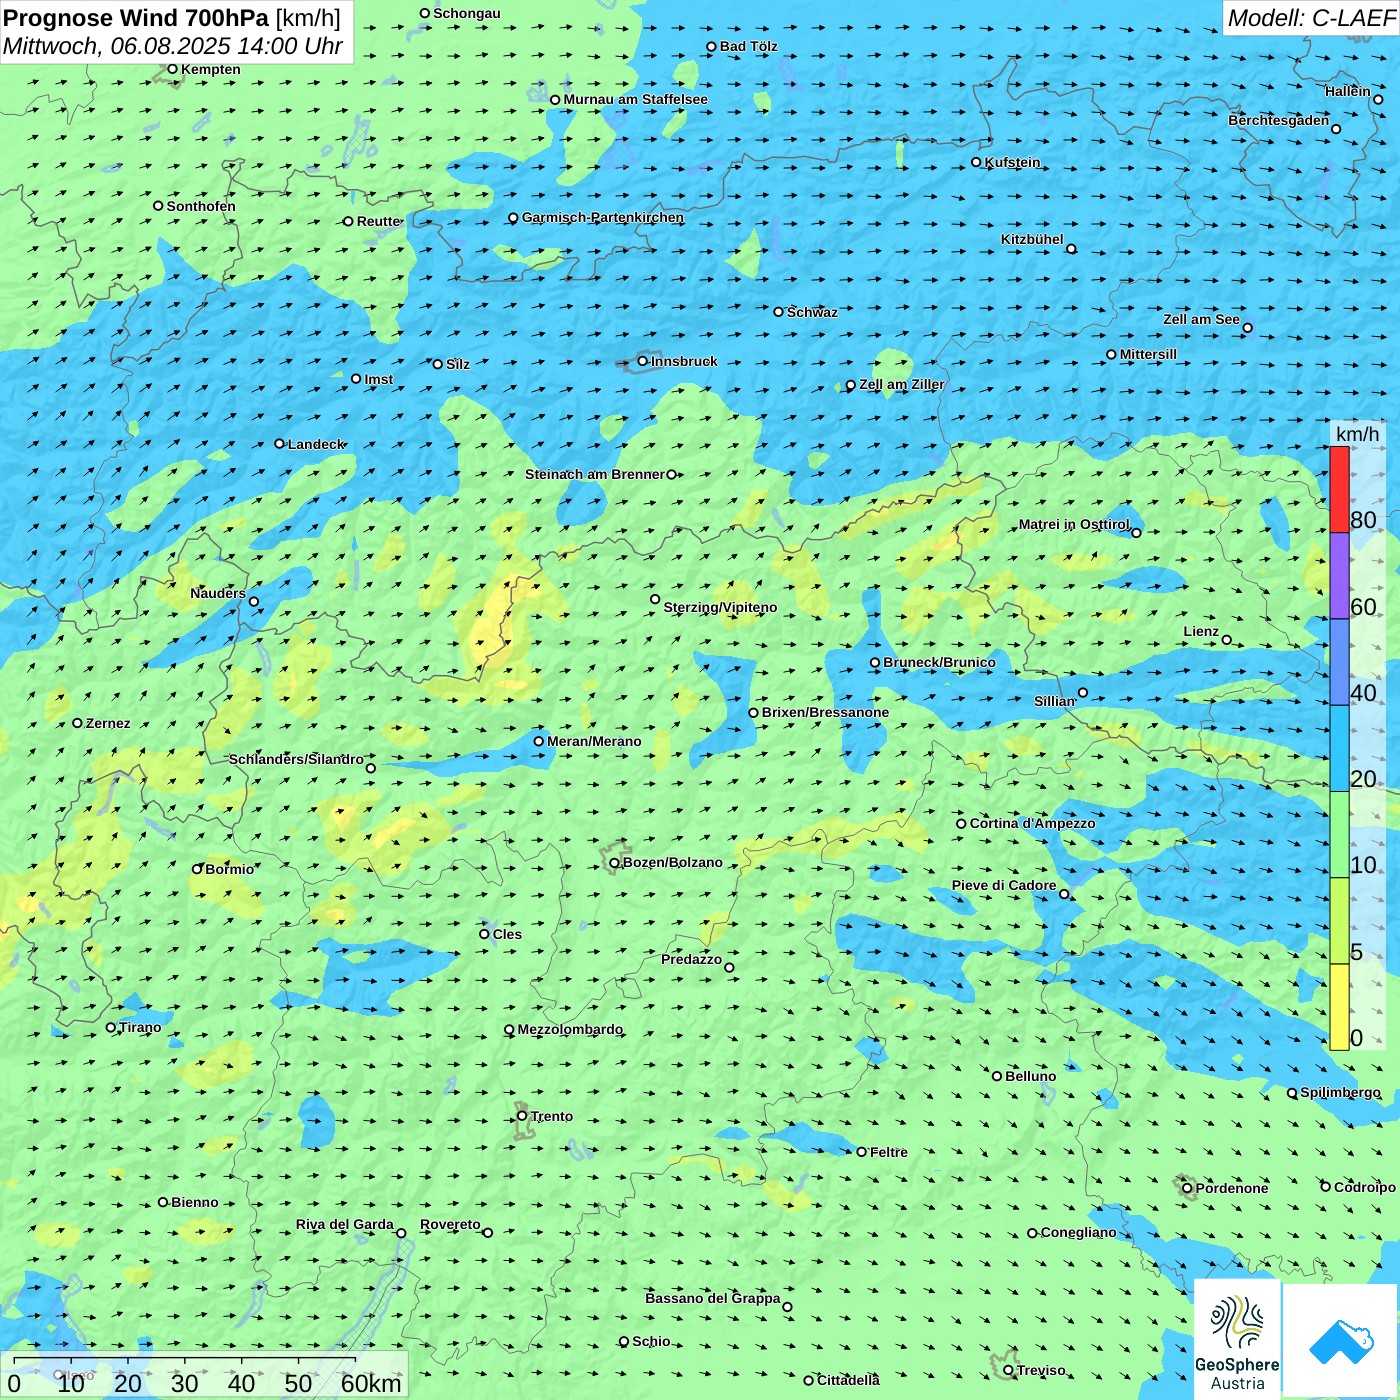This screenshot has width=1400, height=1400.
Task: Click the Cortina d'Ampezzo marker
Action: [x=962, y=824]
